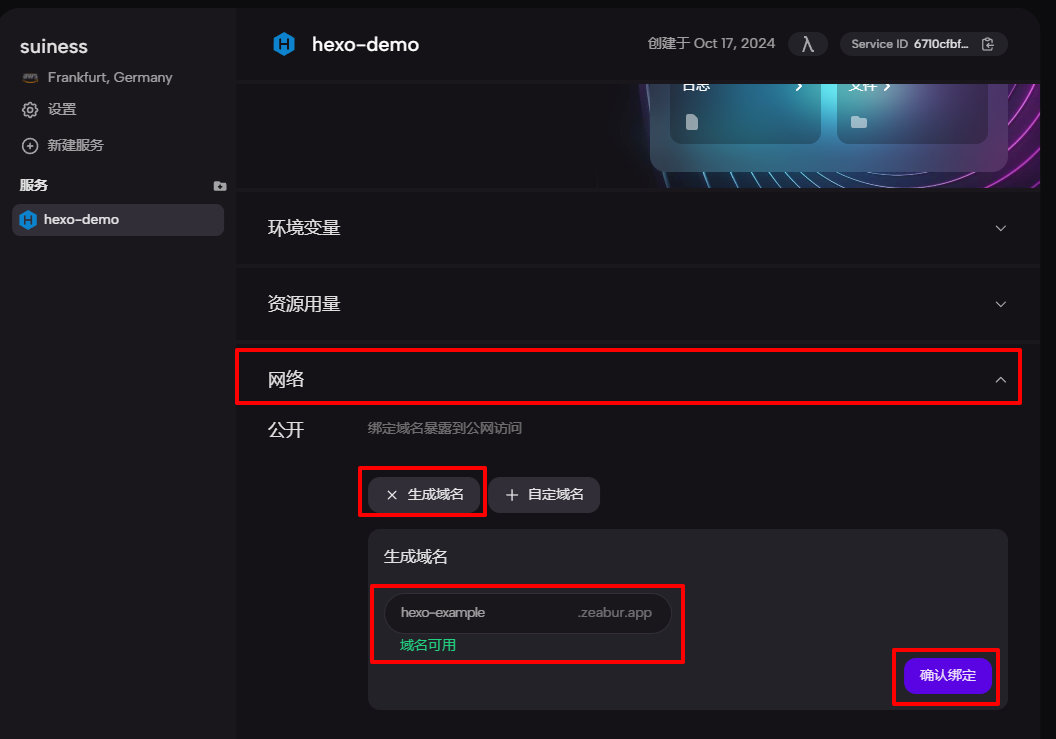1056x739 pixels.
Task: Select hexo-demo service in sidebar
Action: (x=118, y=220)
